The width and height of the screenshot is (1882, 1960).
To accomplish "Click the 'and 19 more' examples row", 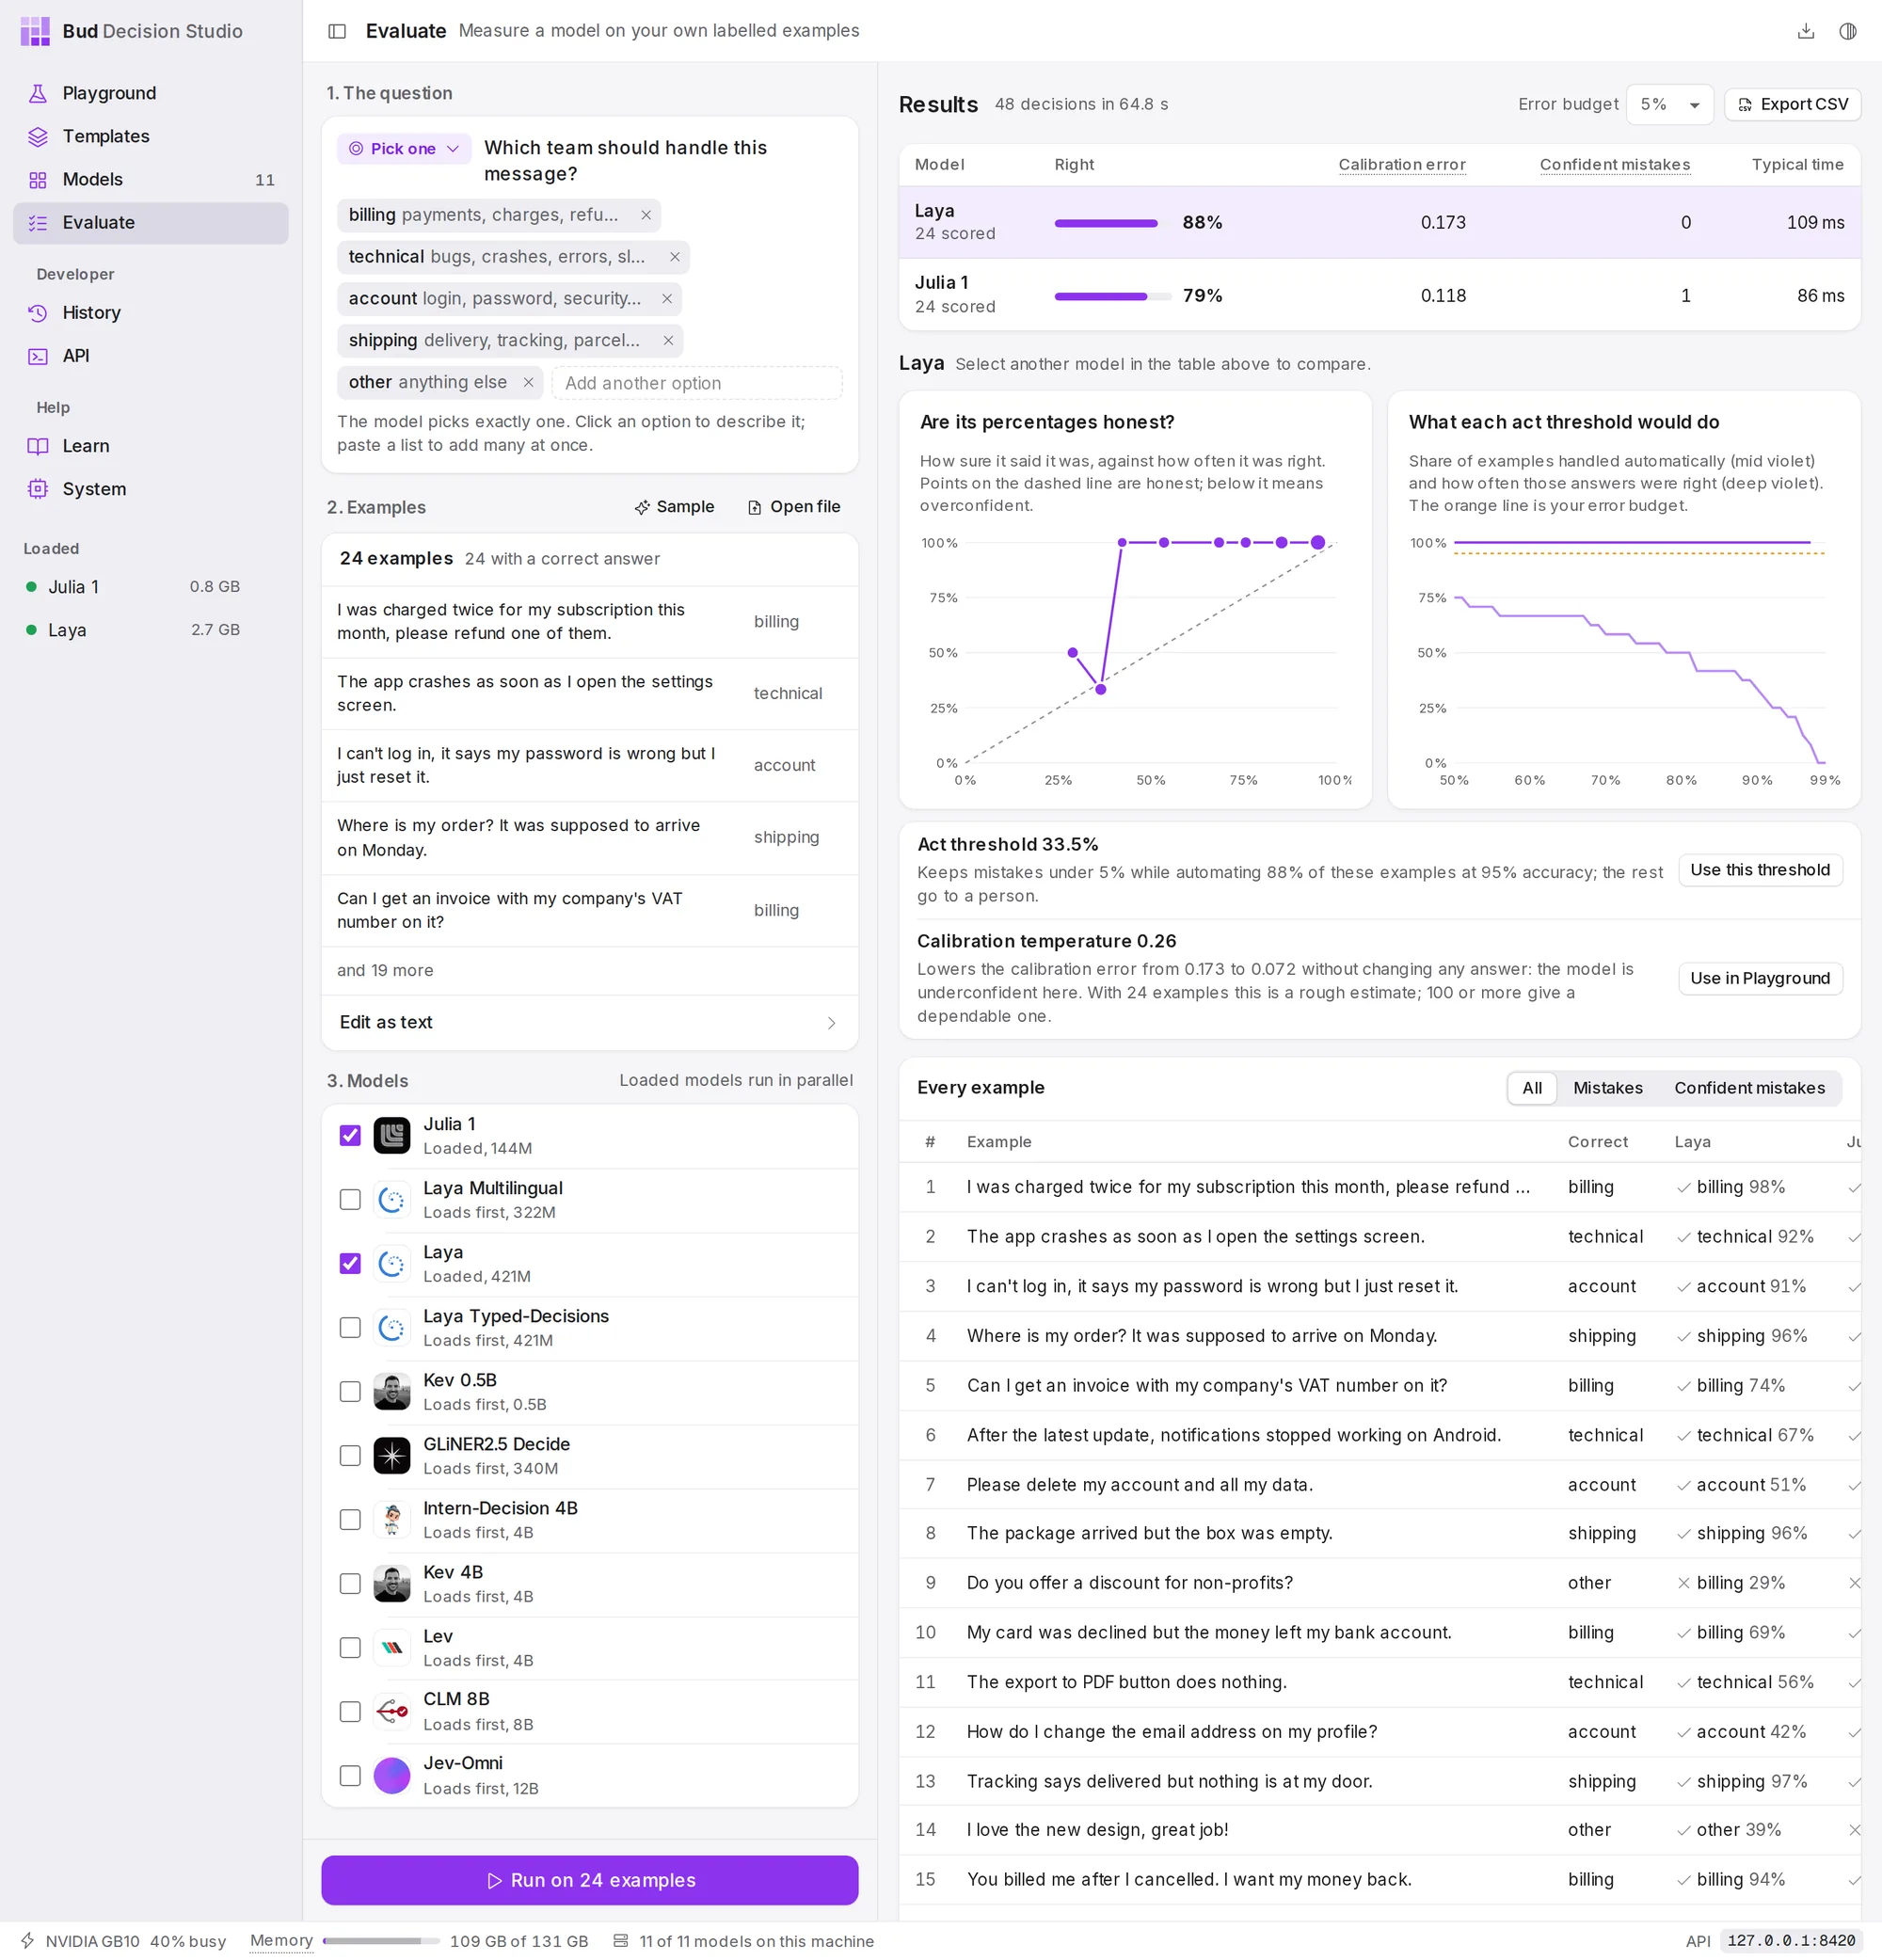I will point(589,970).
